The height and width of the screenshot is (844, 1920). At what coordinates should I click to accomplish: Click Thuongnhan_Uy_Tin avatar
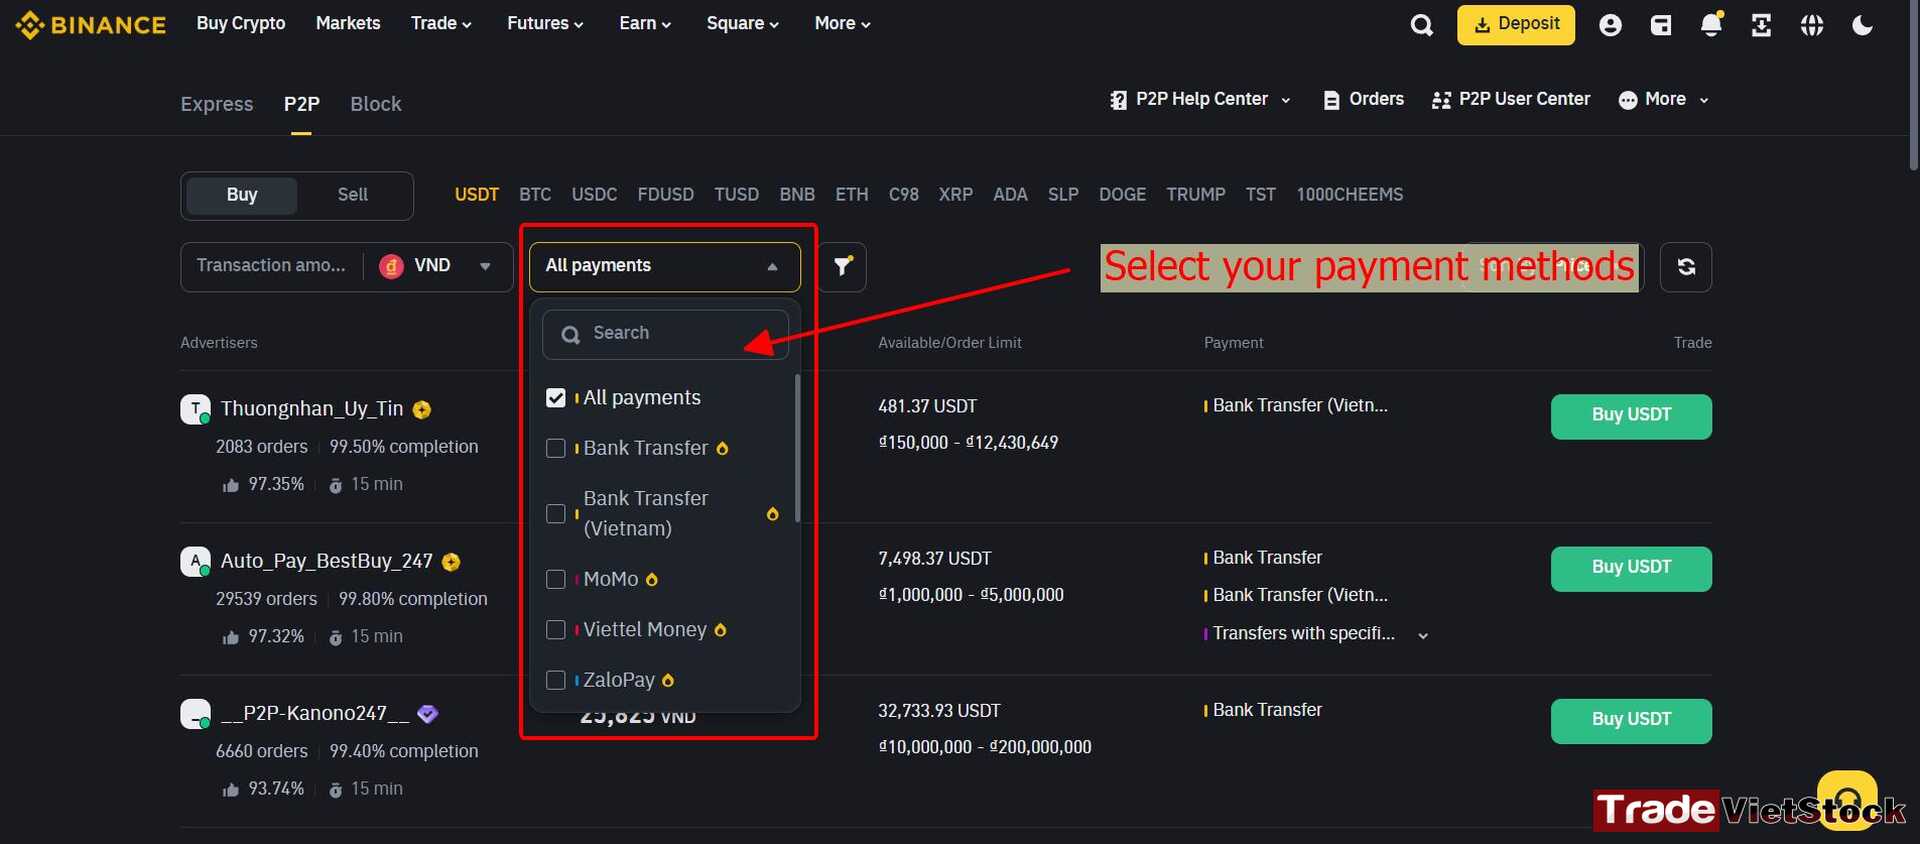pos(195,409)
